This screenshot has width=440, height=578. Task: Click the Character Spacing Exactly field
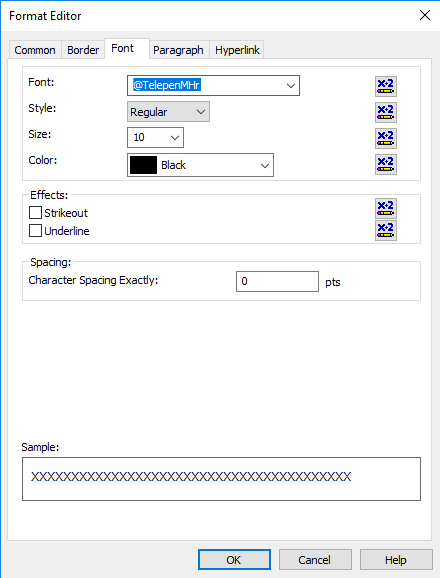[x=277, y=281]
